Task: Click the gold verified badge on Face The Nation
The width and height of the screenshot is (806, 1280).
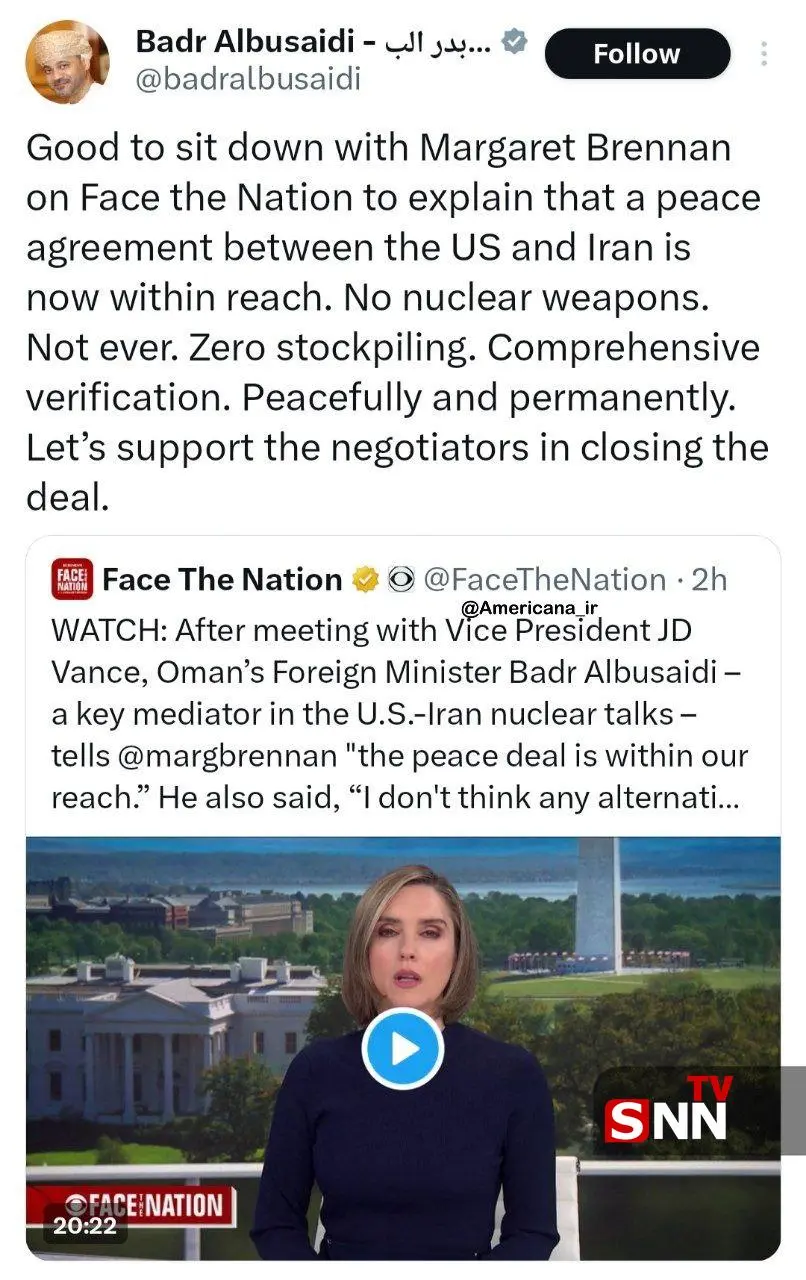Action: pyautogui.click(x=365, y=579)
